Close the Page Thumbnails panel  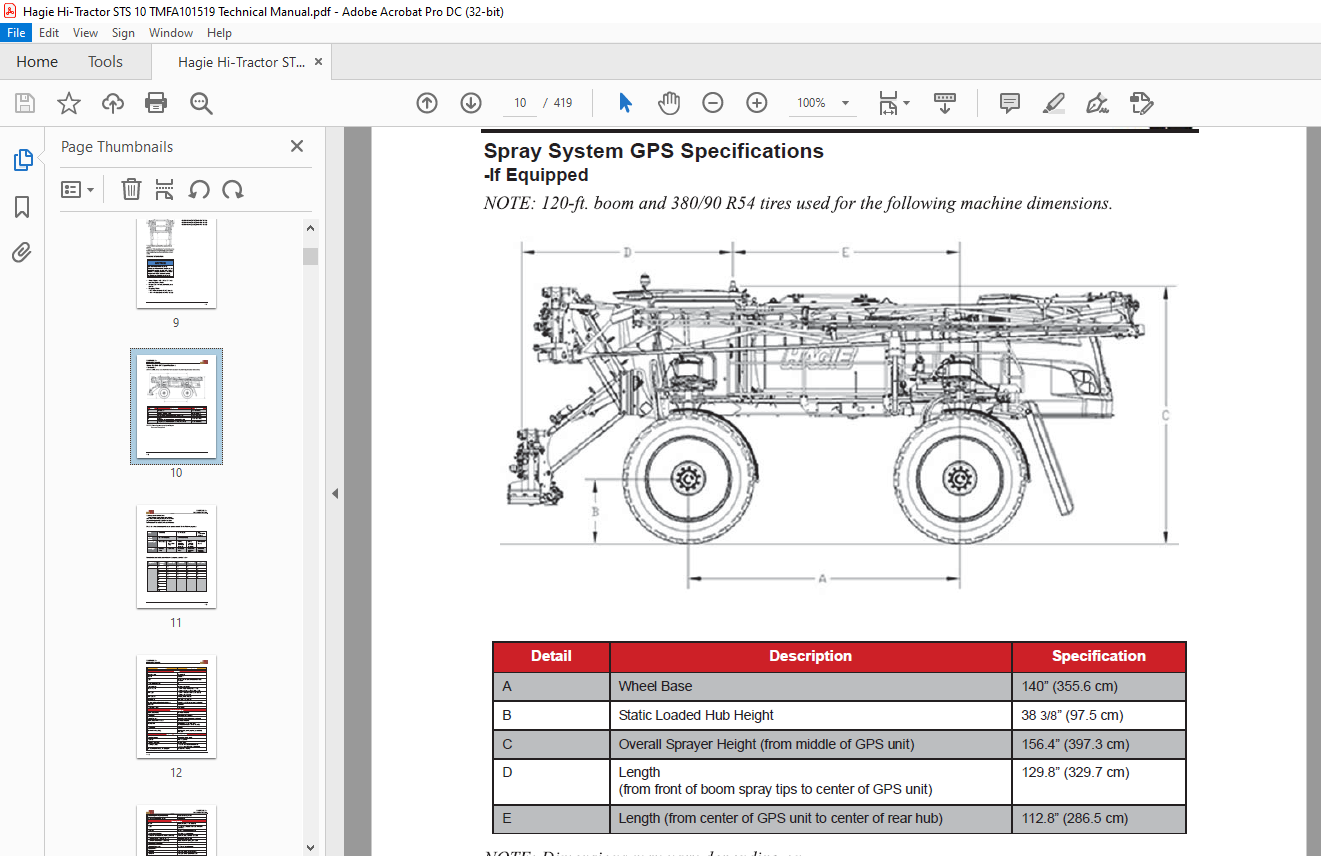(297, 146)
